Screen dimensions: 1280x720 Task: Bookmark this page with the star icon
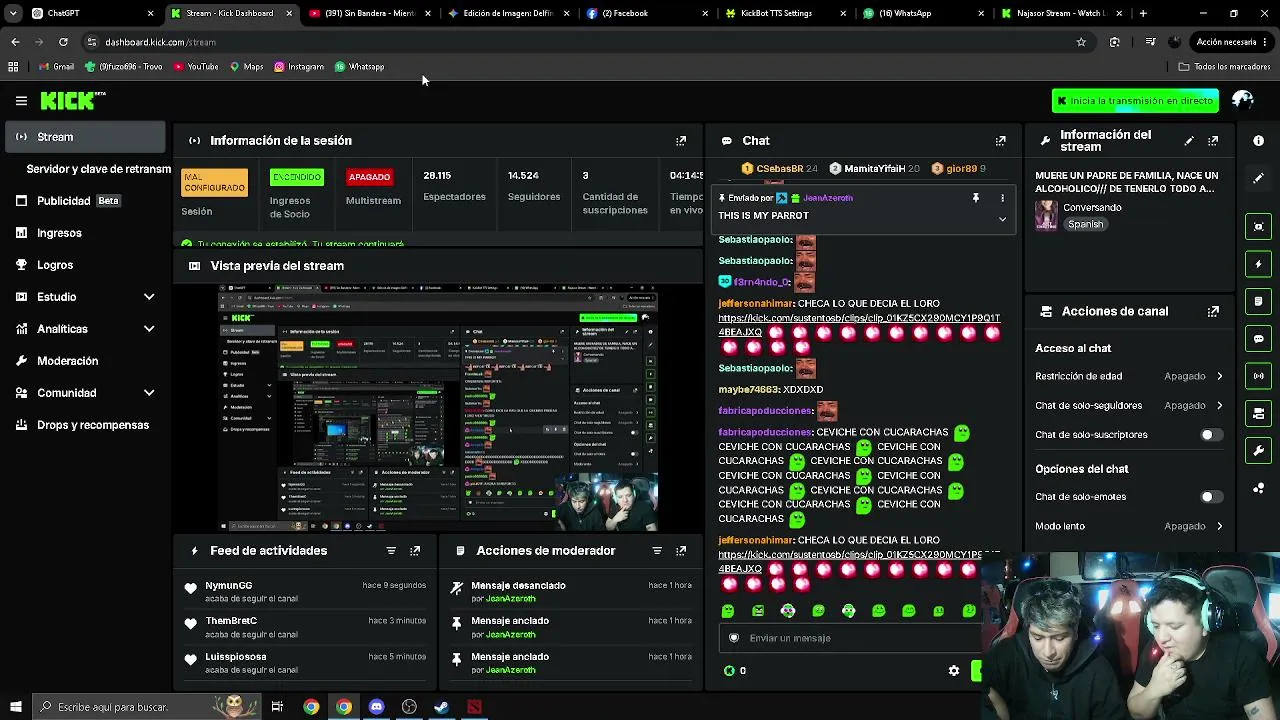pyautogui.click(x=1081, y=42)
